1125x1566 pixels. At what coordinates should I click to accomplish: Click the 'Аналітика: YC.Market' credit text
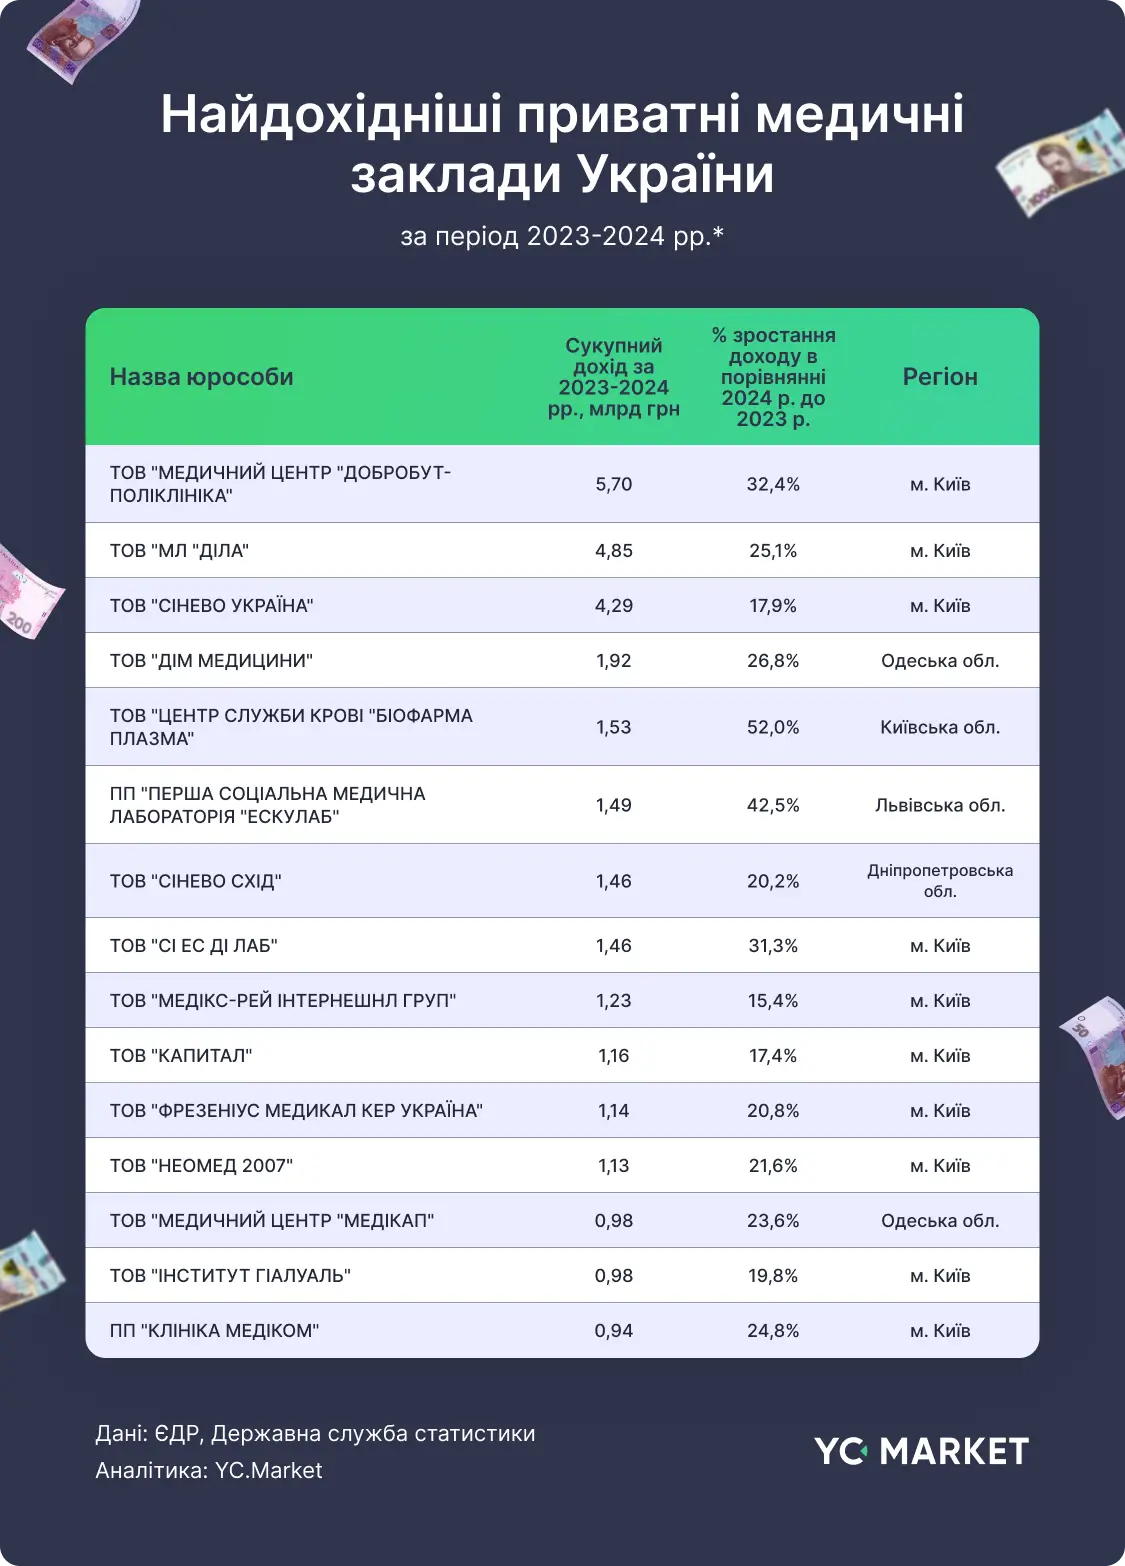[209, 1470]
